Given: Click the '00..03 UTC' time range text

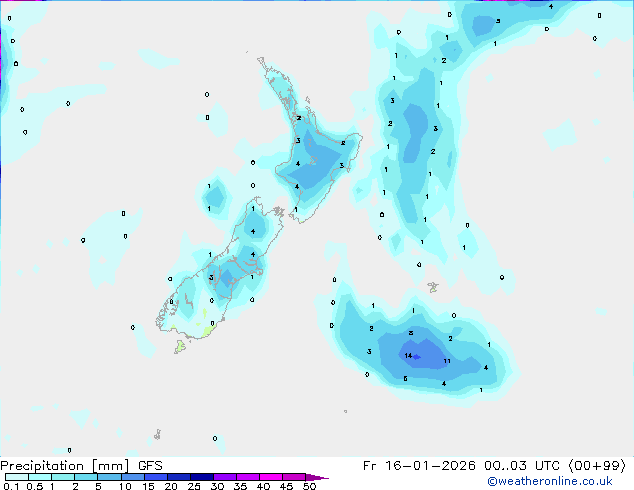Looking at the screenshot, I should pyautogui.click(x=522, y=466).
